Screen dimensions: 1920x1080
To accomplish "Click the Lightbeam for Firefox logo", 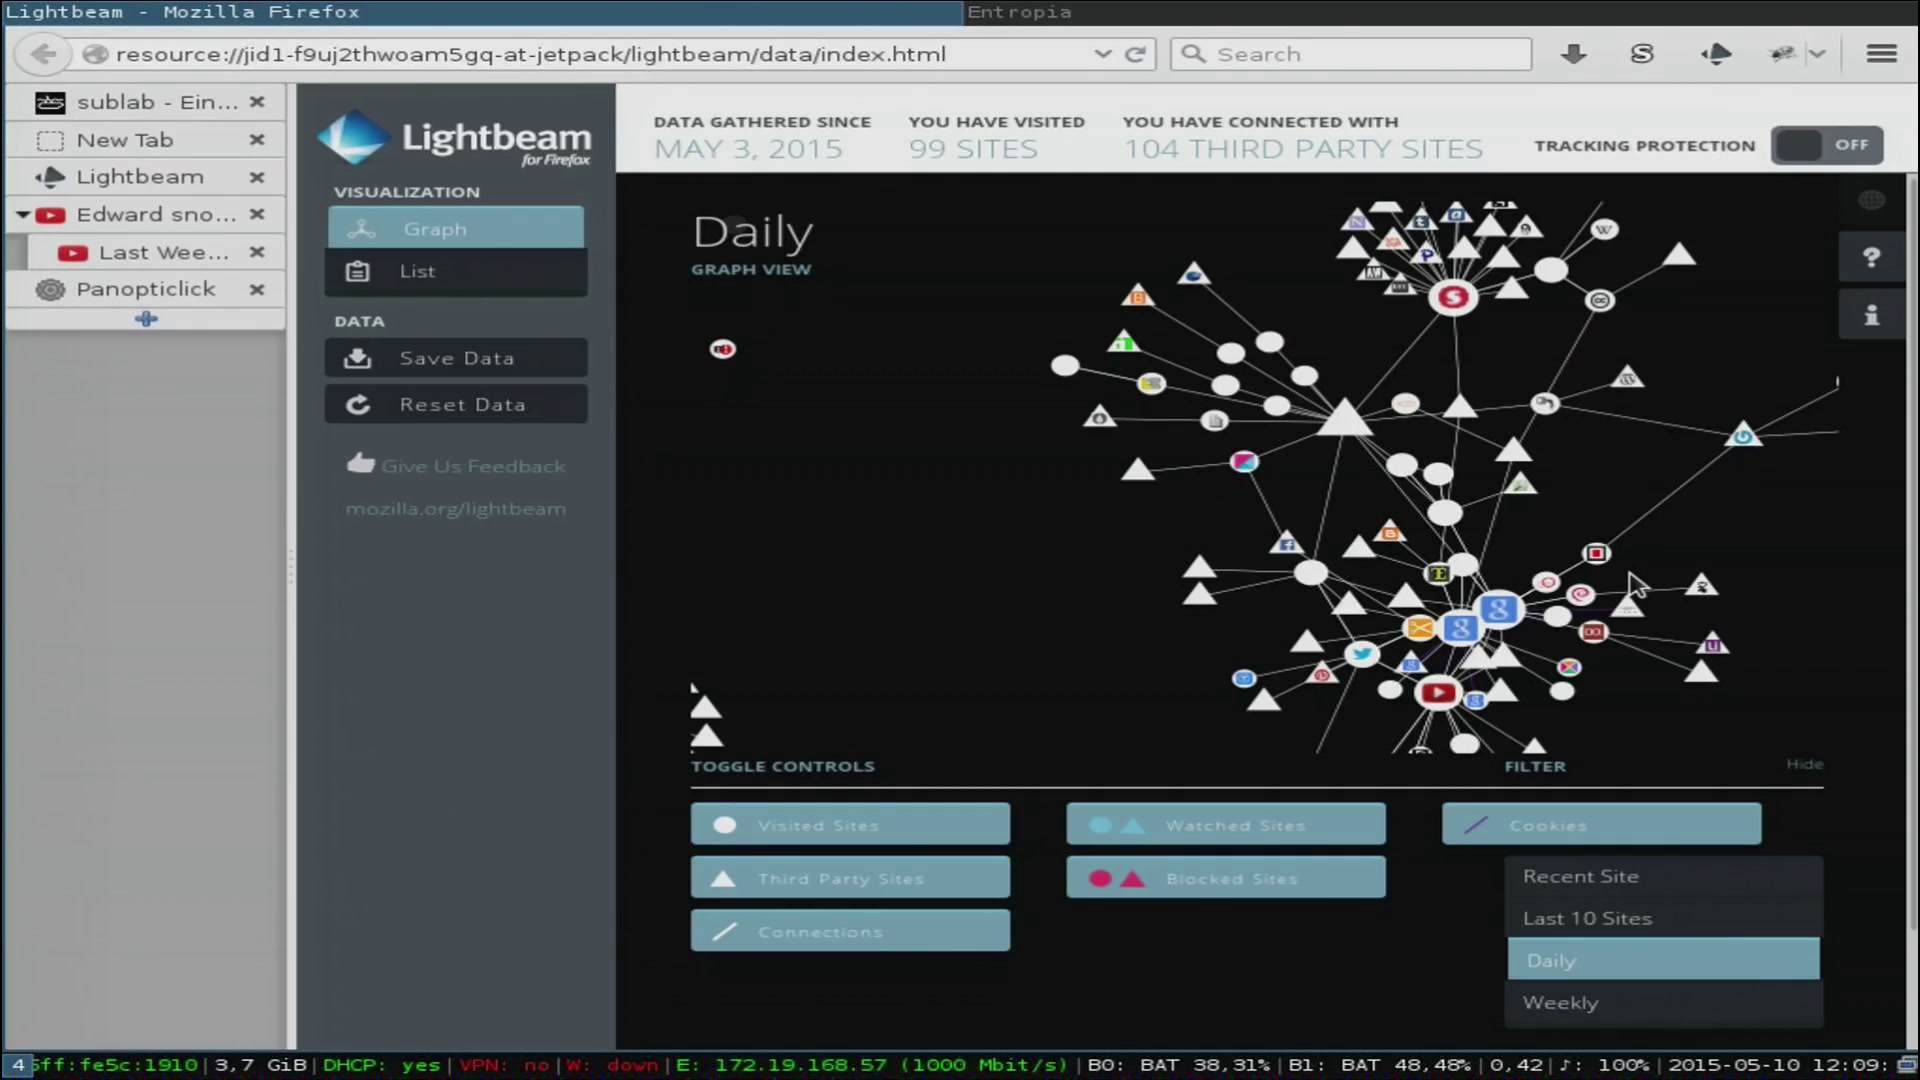I will pyautogui.click(x=455, y=138).
